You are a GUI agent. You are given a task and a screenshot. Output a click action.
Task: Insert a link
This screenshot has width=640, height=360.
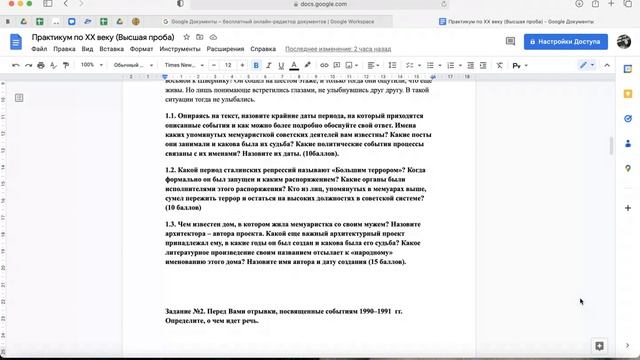click(324, 65)
